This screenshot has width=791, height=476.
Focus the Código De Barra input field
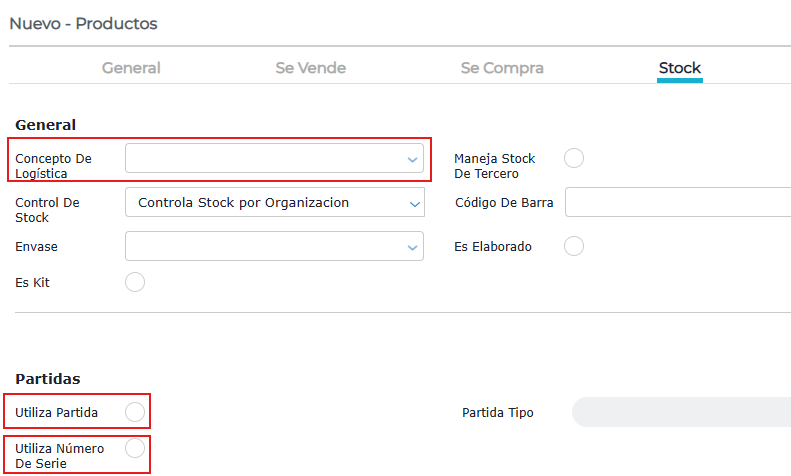pos(677,203)
